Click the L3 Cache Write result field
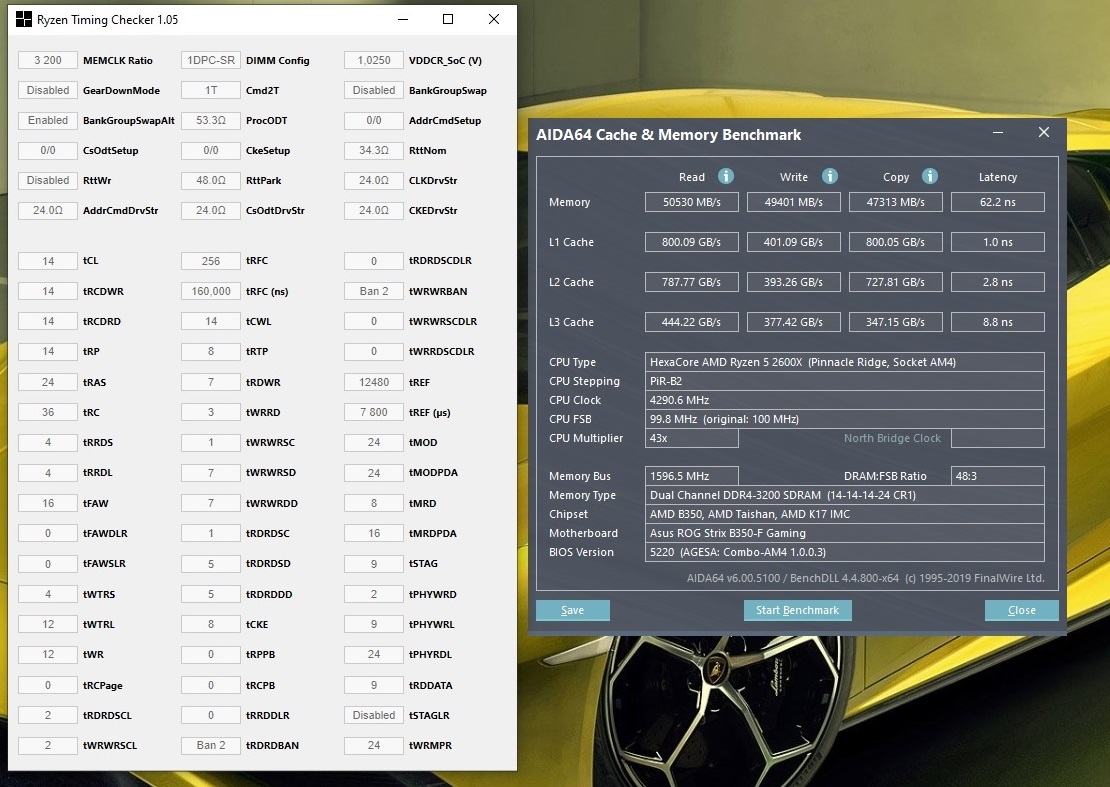Screen dimensions: 1110x787 pyautogui.click(x=794, y=322)
